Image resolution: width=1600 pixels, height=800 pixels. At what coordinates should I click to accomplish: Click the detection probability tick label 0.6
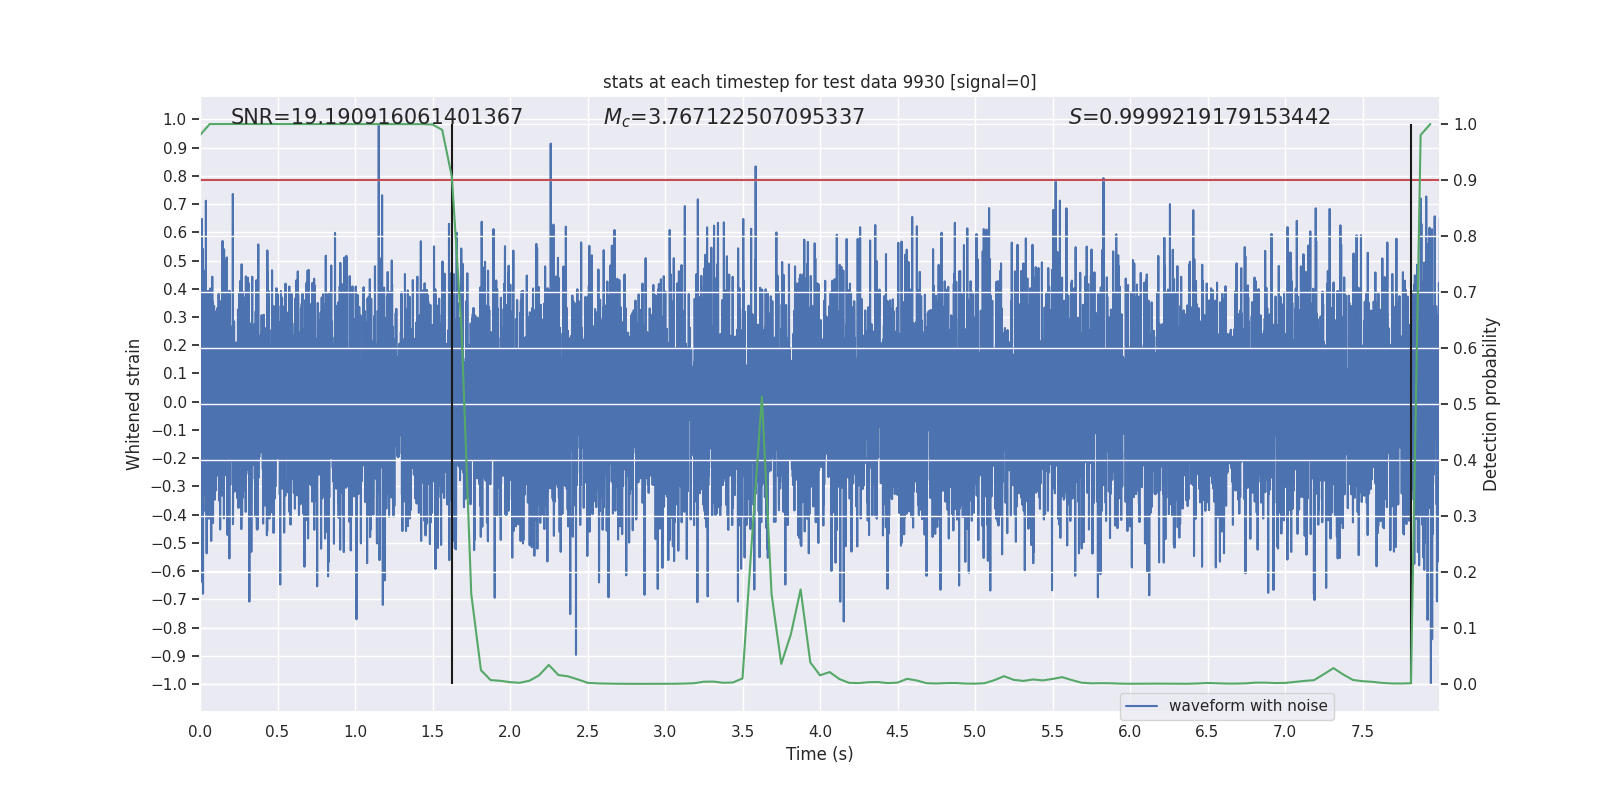(1465, 349)
